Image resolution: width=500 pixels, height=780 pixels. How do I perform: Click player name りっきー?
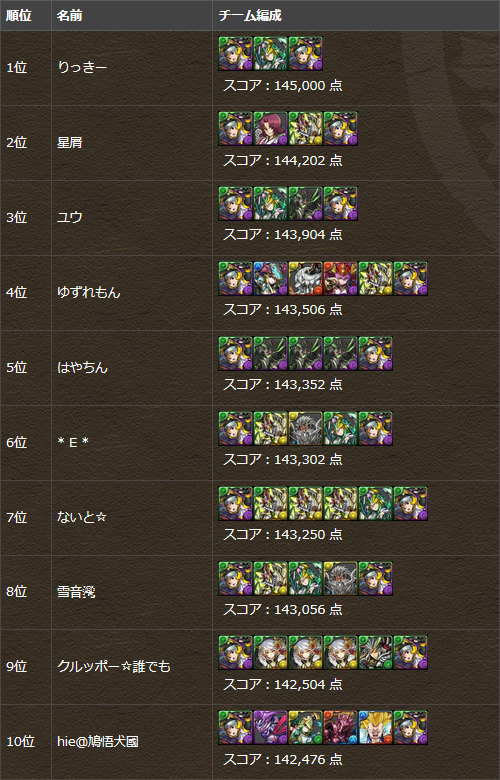coord(82,67)
